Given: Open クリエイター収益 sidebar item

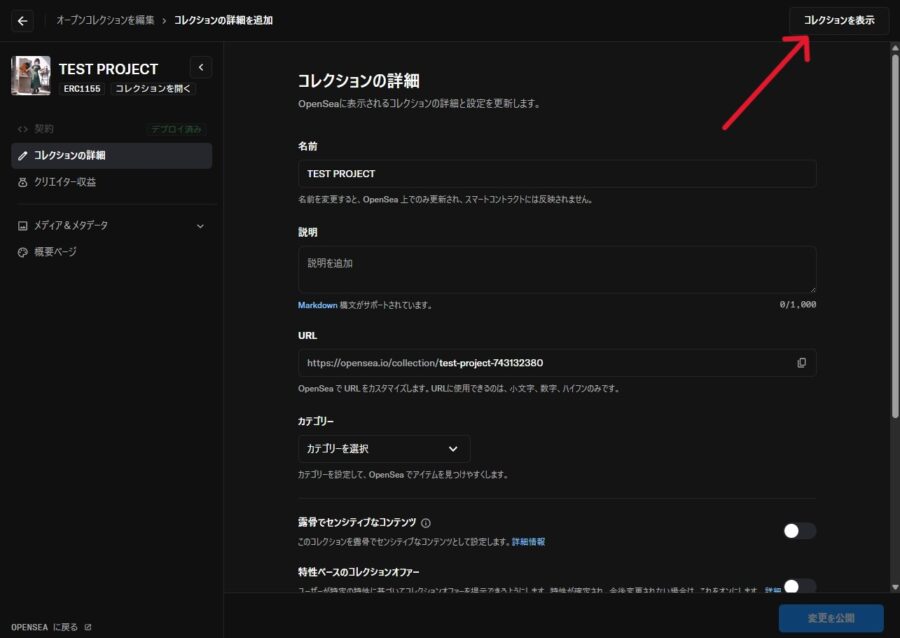Looking at the screenshot, I should (x=111, y=182).
